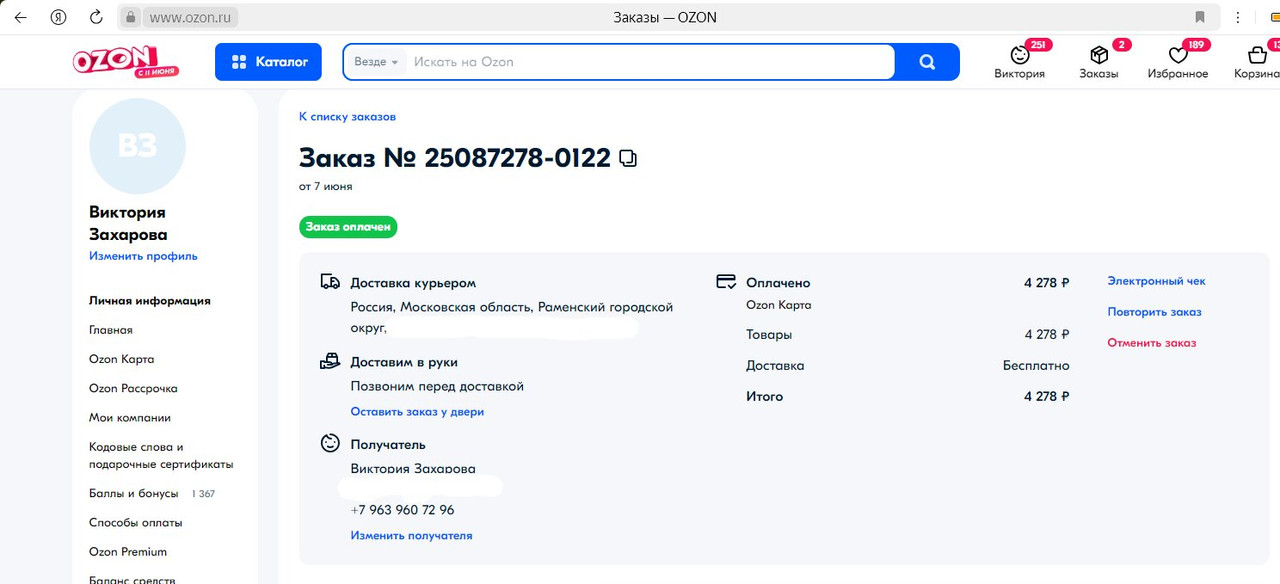Open Ozon Карта in the sidebar
Screen dimensions: 1280x584
tap(121, 359)
